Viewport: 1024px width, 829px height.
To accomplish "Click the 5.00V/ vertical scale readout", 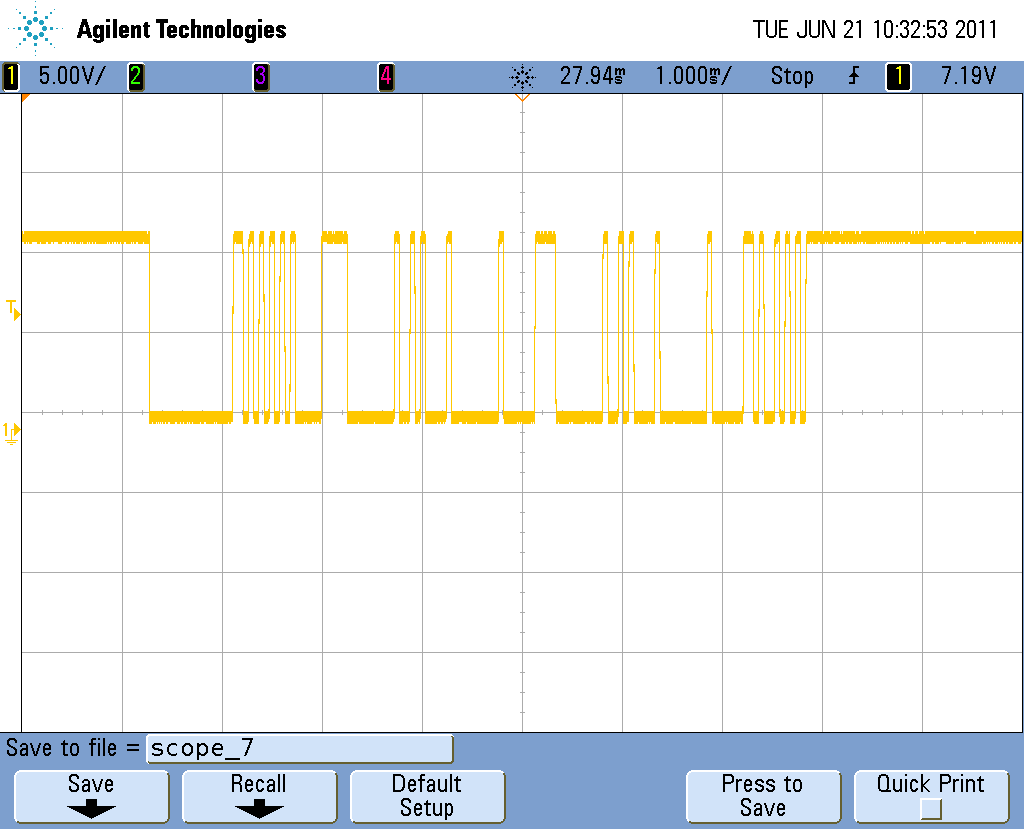I will click(x=71, y=76).
